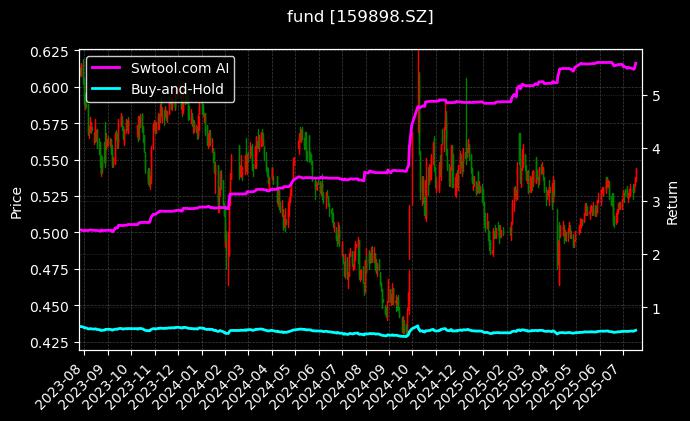Screen dimensions: 690x421
Task: Select the Buy-and-Hold legend label
Action: click(x=176, y=89)
